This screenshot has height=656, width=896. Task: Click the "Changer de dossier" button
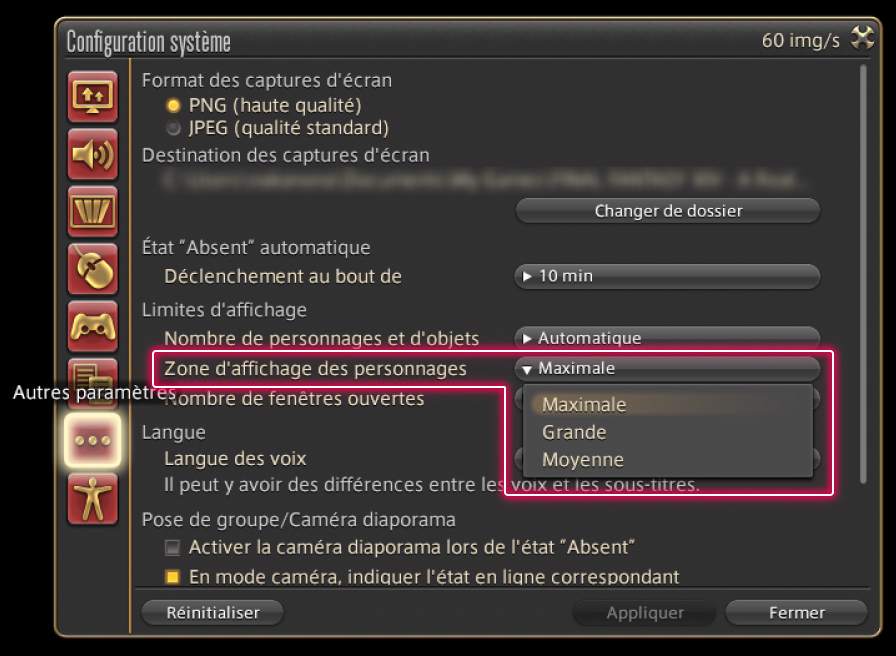point(667,211)
